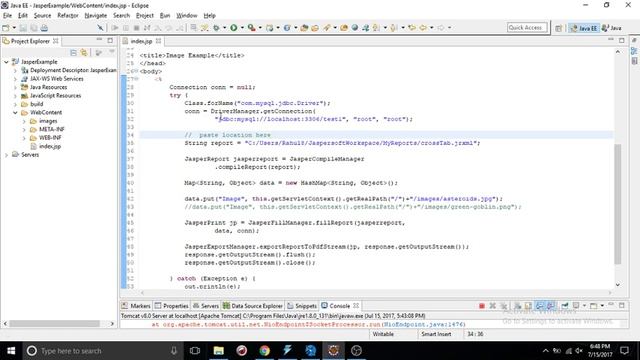Click the Save All toolbar icon

pyautogui.click(x=33, y=28)
